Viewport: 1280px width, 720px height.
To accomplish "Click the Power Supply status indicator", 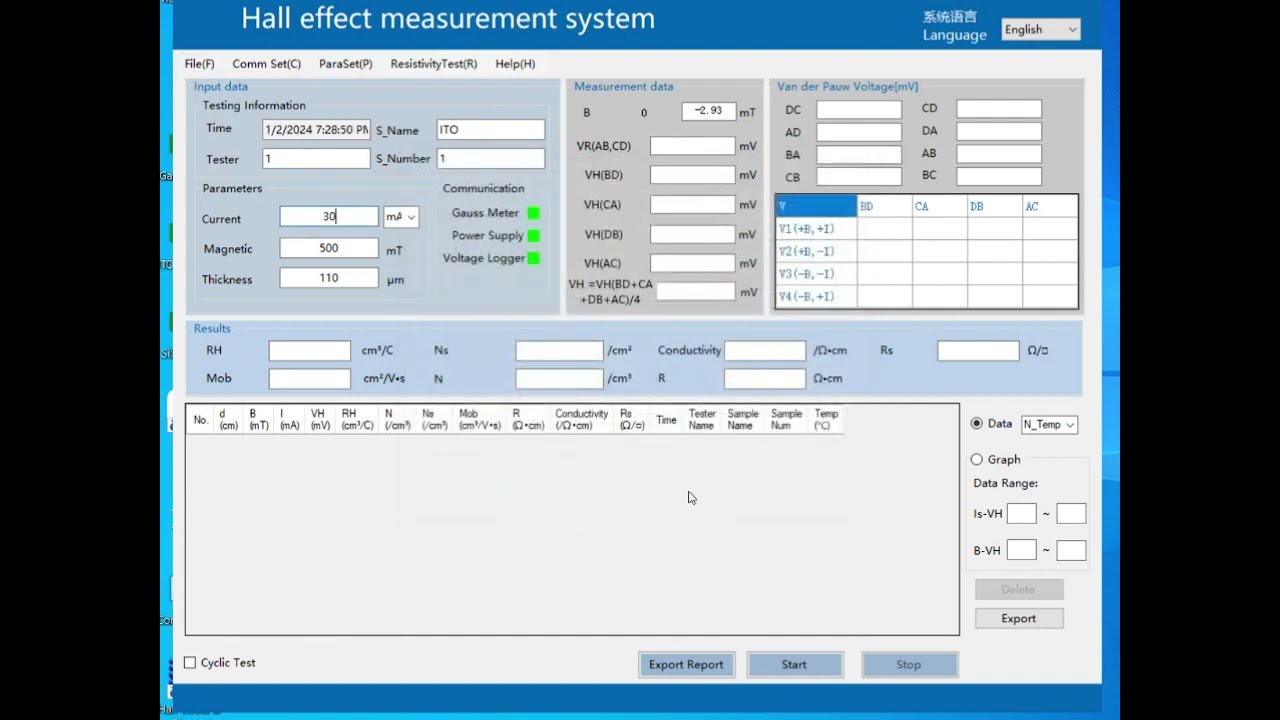I will point(533,236).
